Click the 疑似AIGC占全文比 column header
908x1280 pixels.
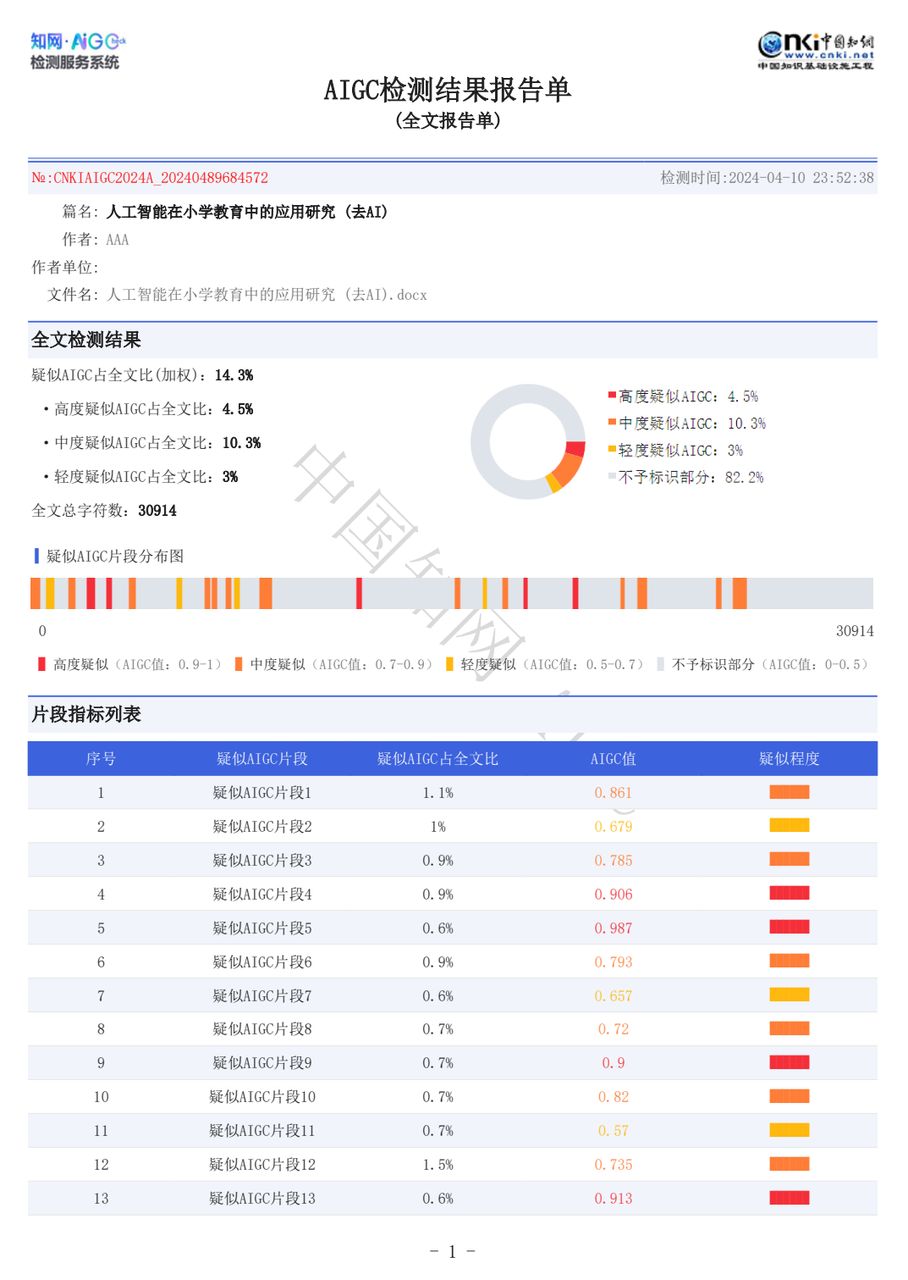438,759
